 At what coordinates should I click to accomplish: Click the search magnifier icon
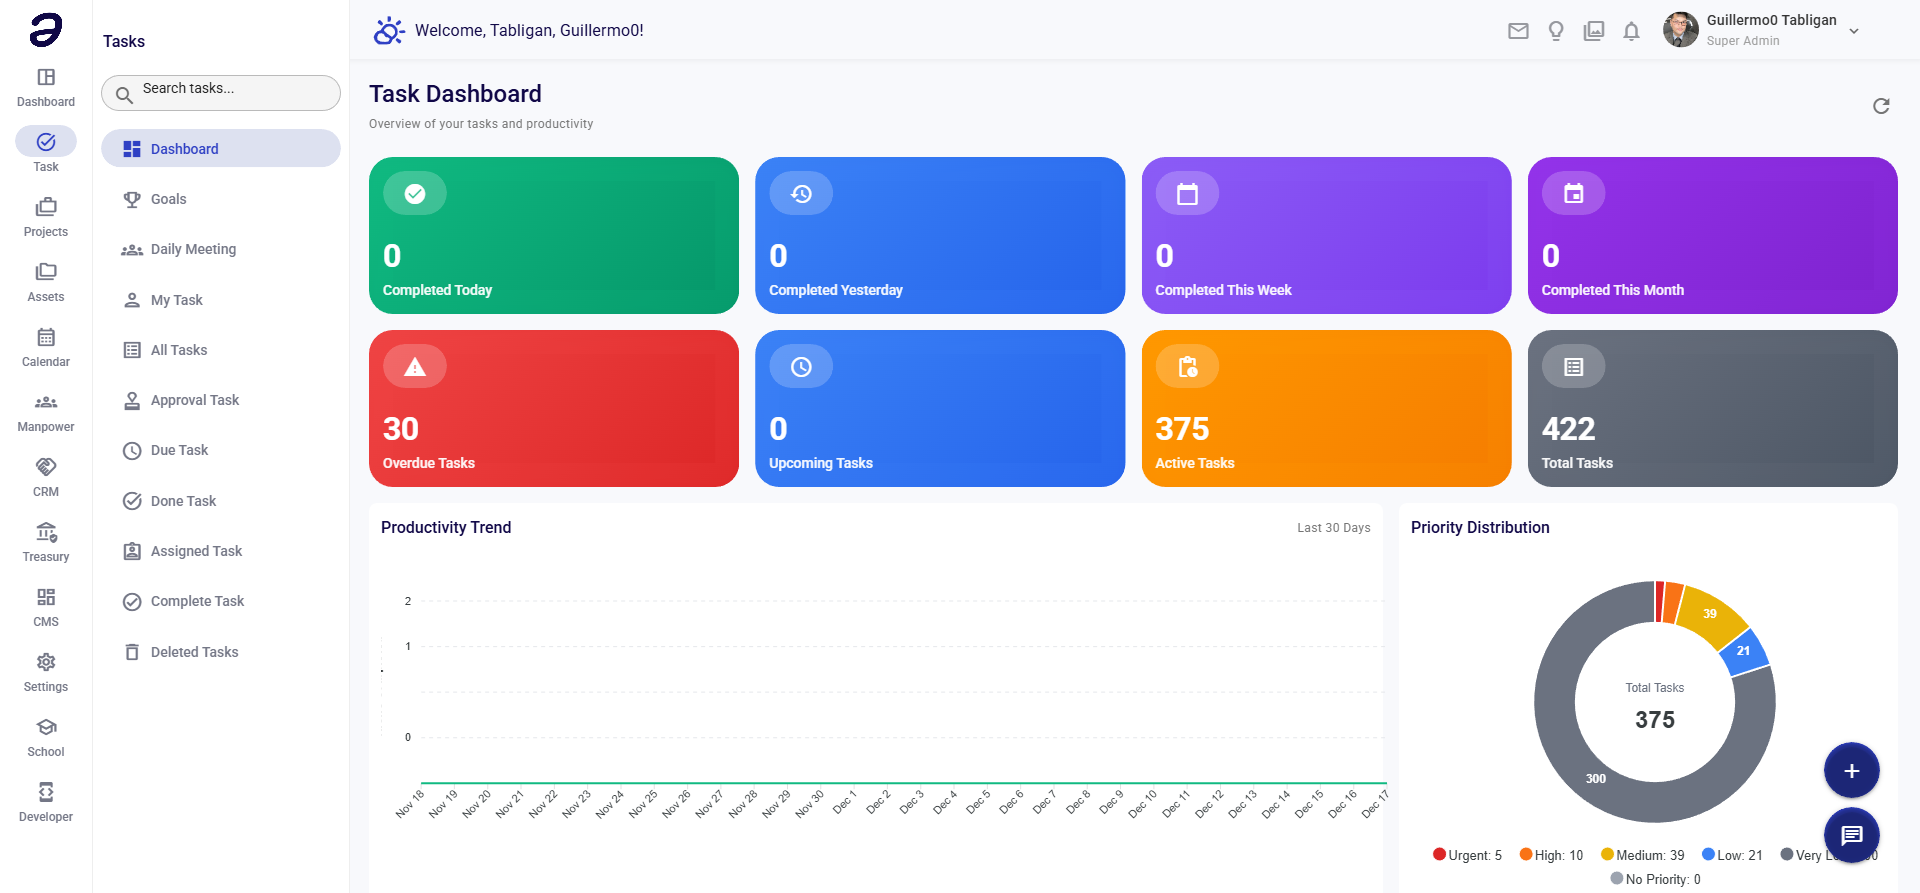click(124, 95)
